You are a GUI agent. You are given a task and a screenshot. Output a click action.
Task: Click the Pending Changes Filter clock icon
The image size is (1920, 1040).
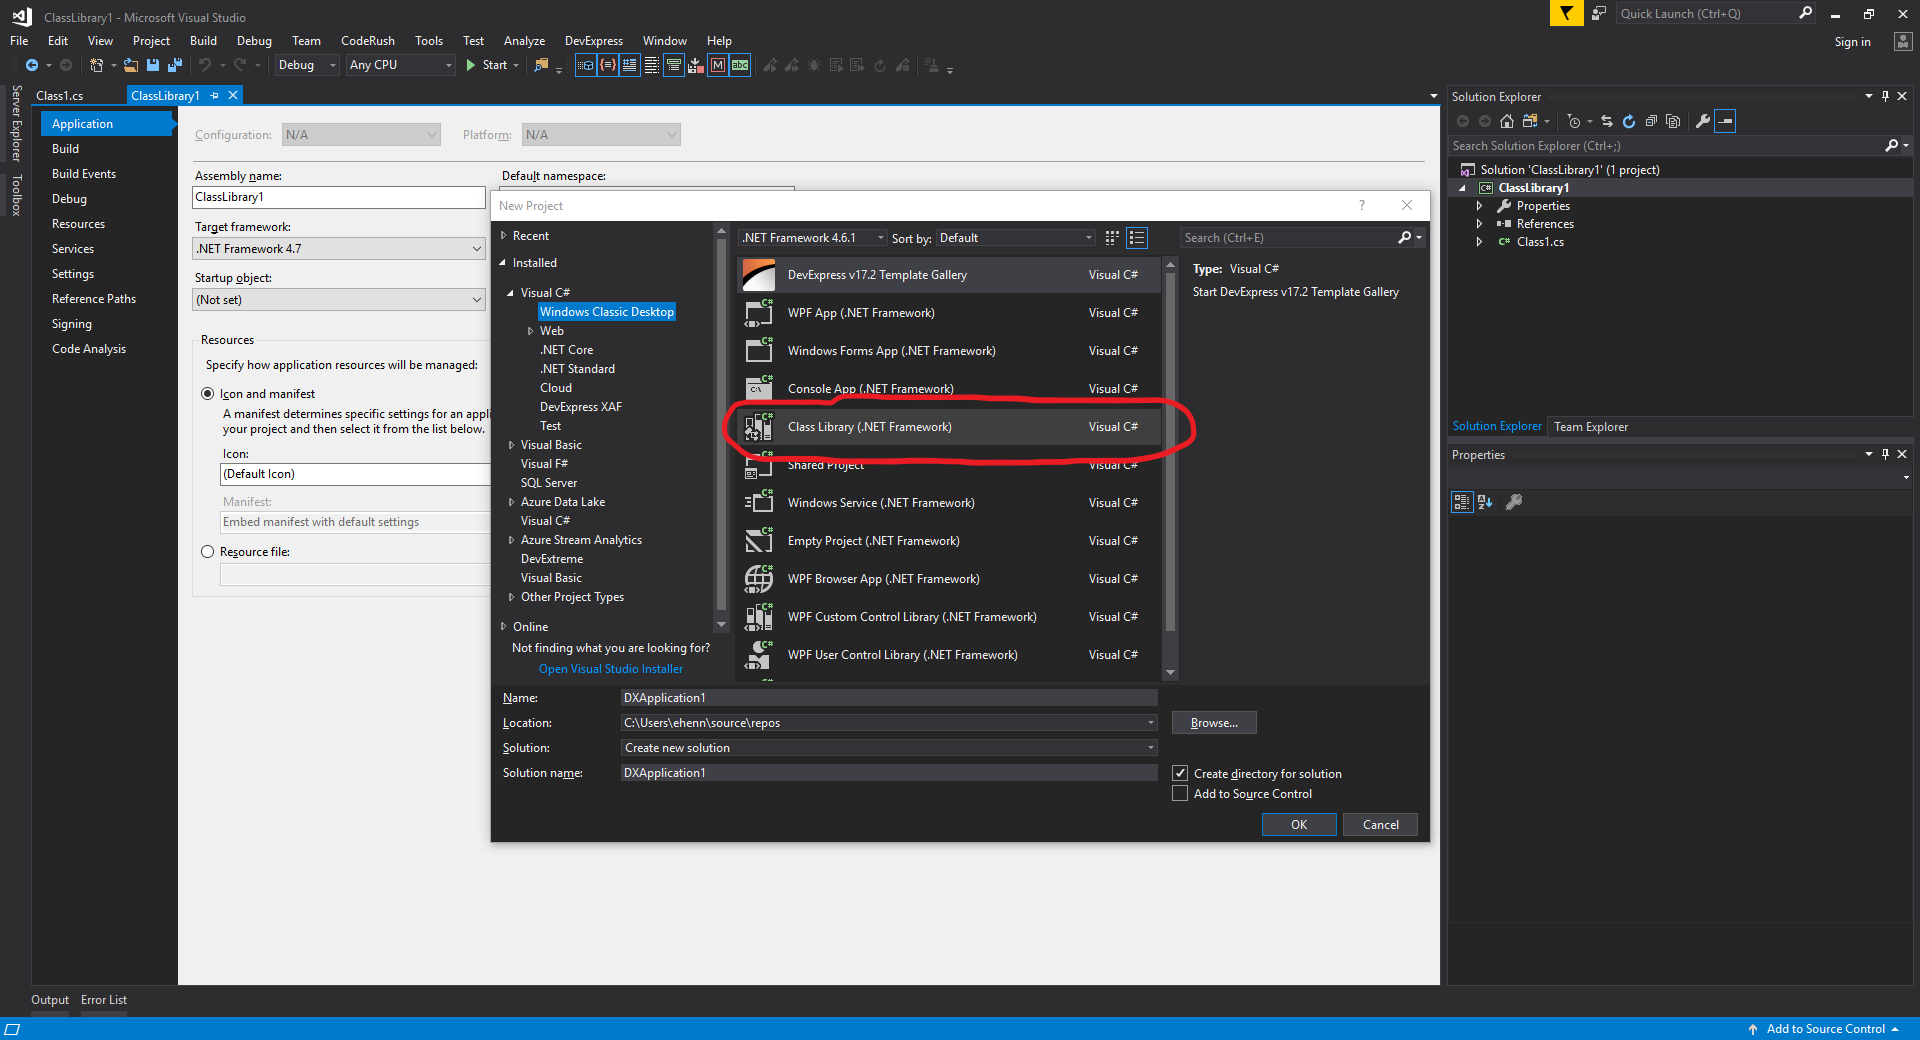point(1574,121)
